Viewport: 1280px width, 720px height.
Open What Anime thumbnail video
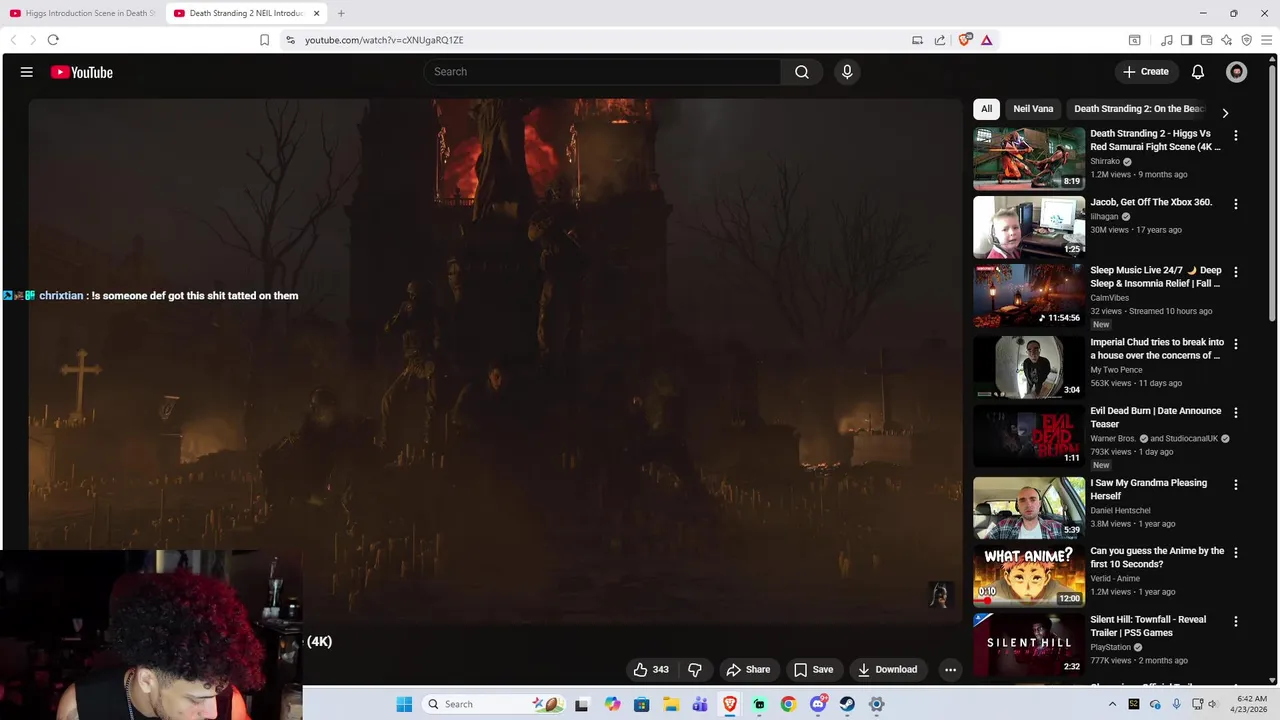[x=1029, y=575]
